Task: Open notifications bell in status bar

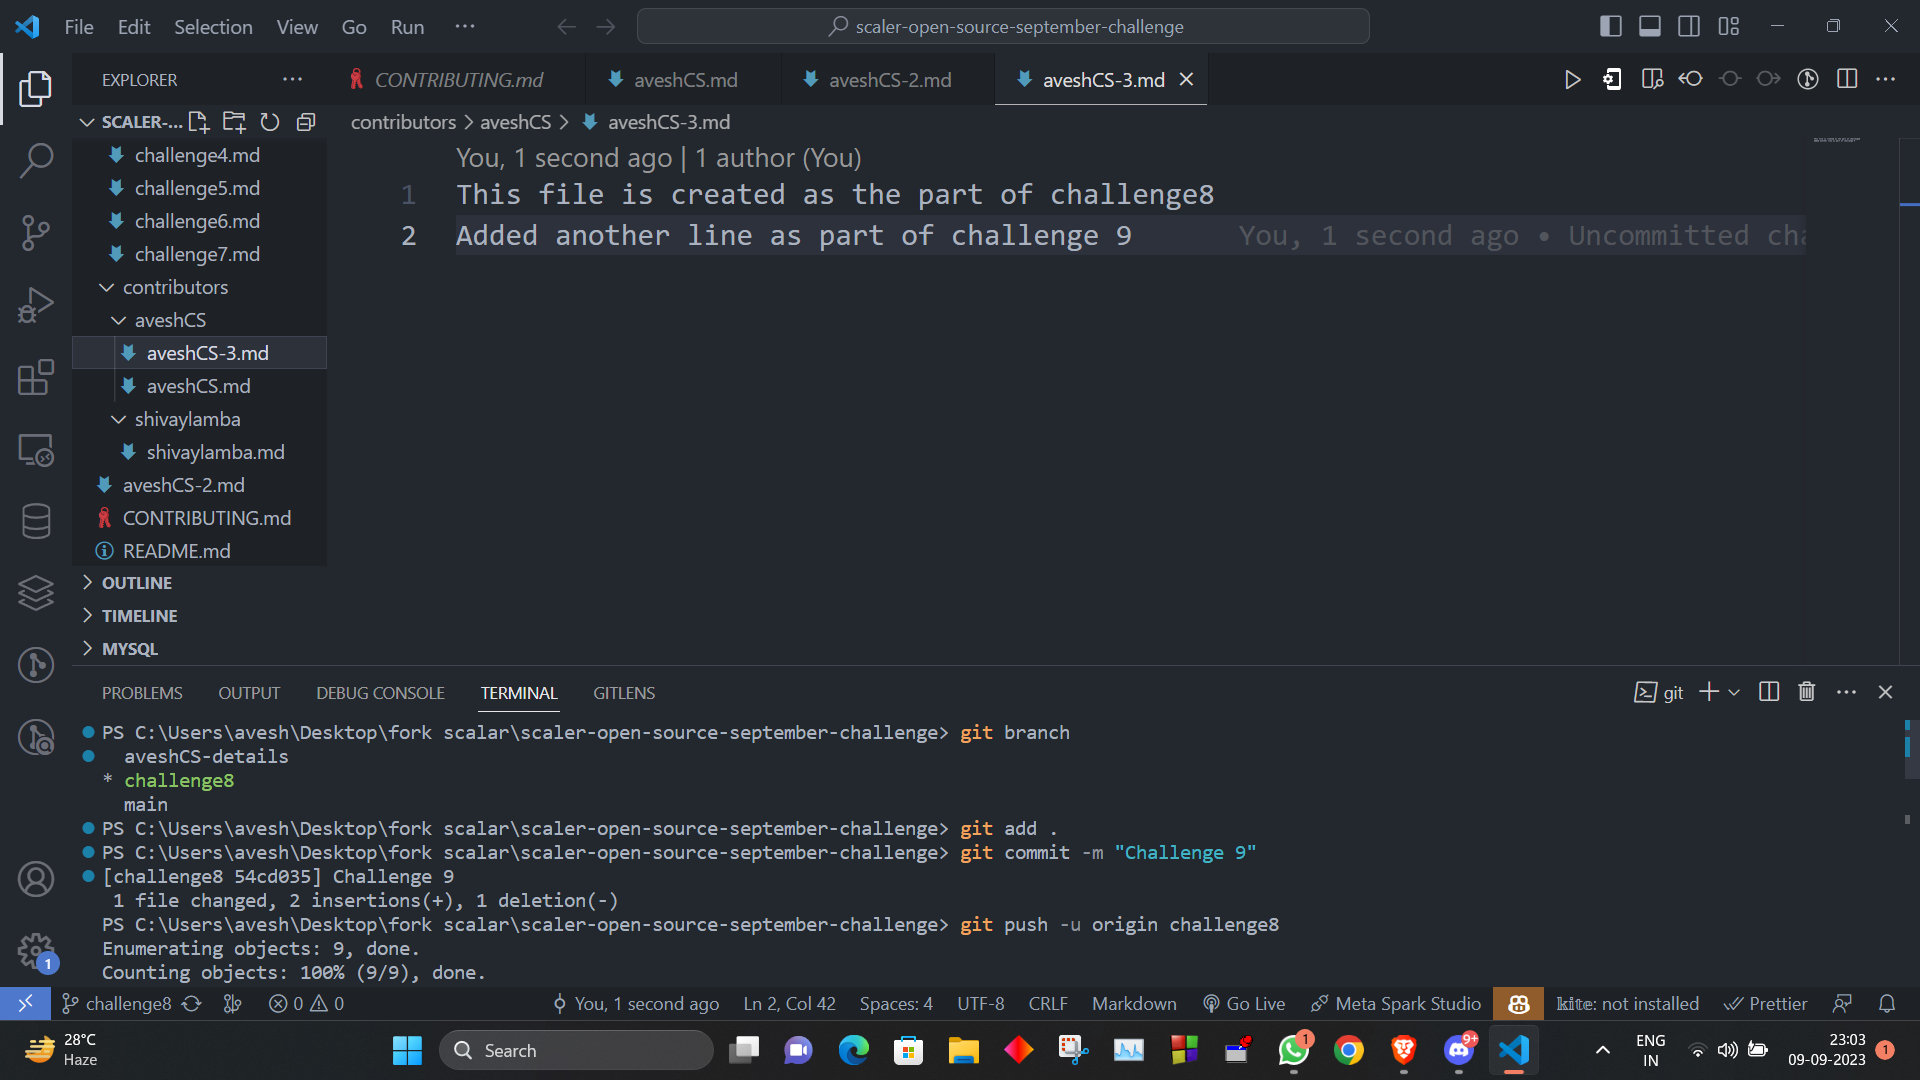Action: (x=1887, y=1004)
